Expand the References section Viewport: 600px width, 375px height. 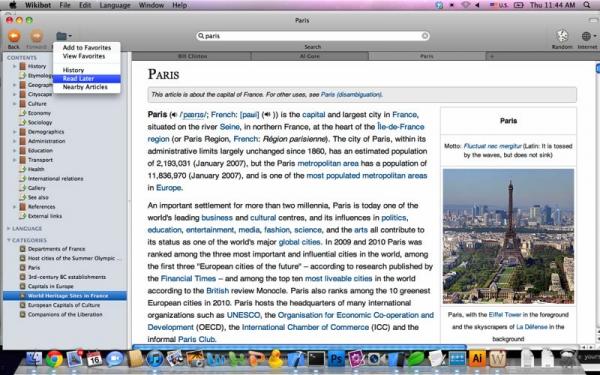[x=15, y=207]
